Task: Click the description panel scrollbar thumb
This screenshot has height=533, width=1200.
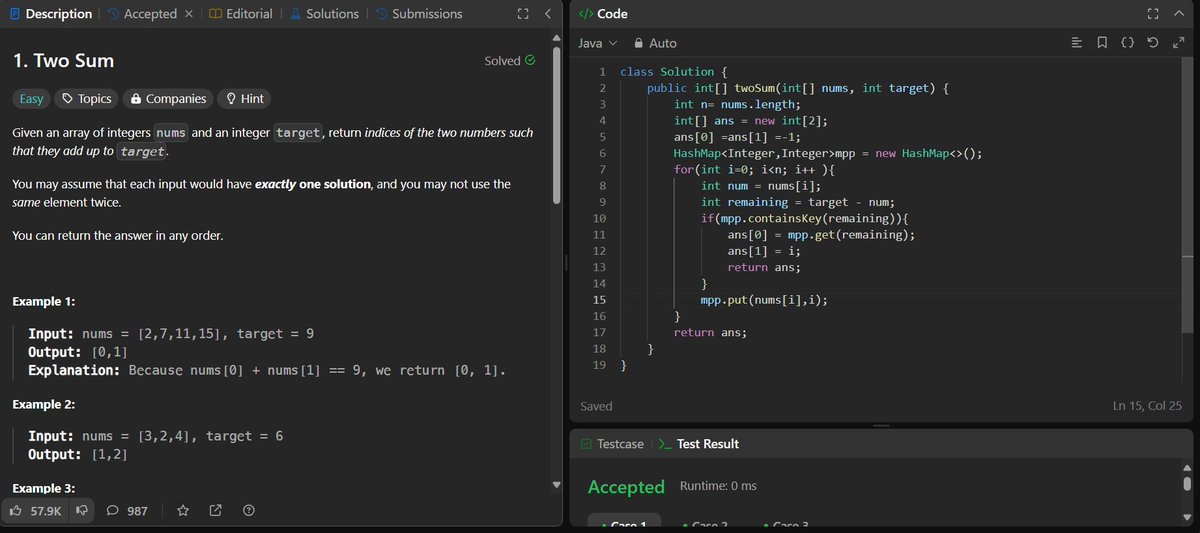Action: (x=557, y=124)
